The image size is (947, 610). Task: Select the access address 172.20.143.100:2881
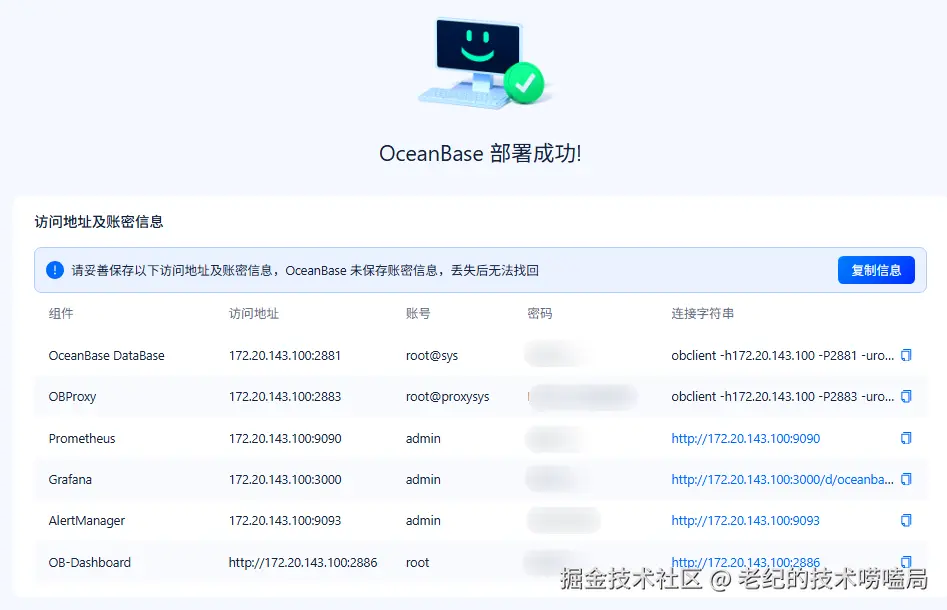[x=284, y=356]
